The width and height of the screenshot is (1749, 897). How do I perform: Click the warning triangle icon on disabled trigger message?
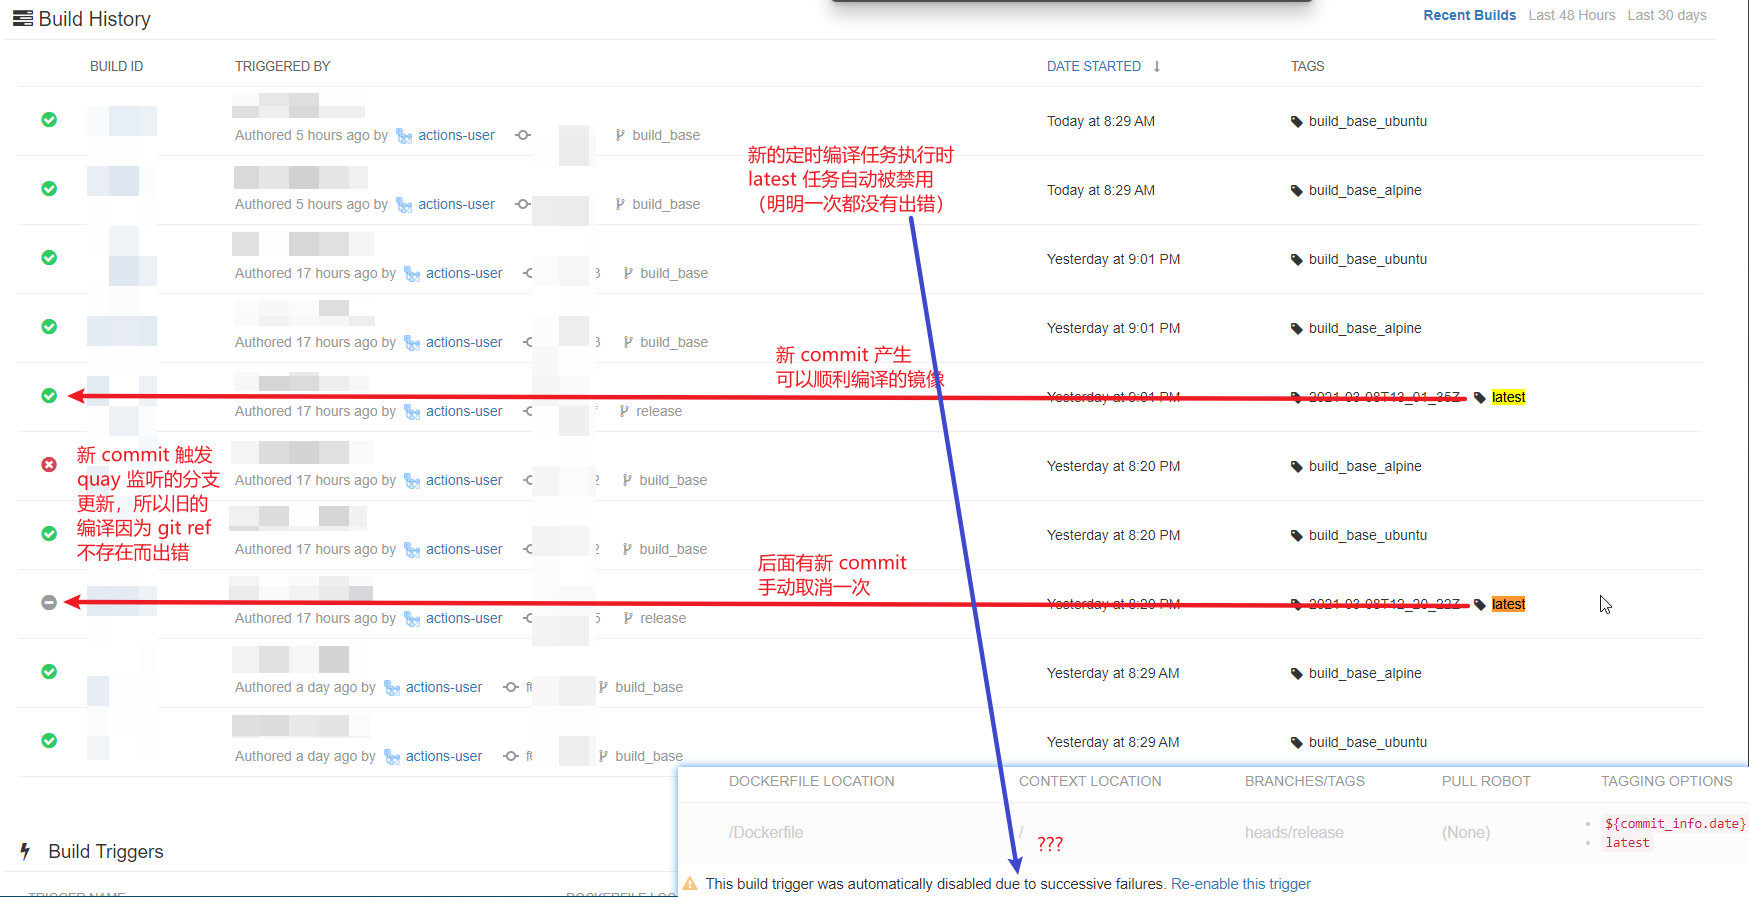click(x=690, y=883)
